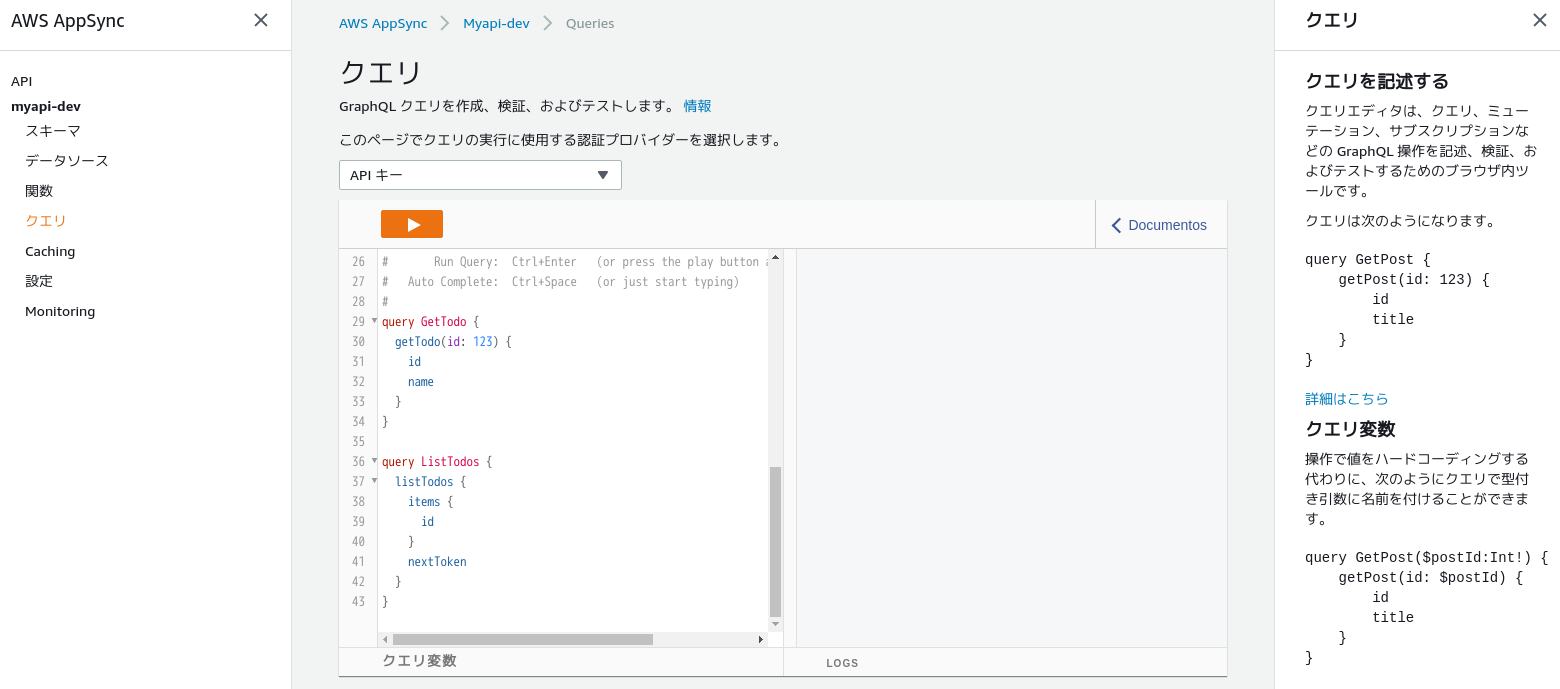Image resolution: width=1560 pixels, height=689 pixels.
Task: Click the Queries breadcrumb text
Action: tap(590, 23)
